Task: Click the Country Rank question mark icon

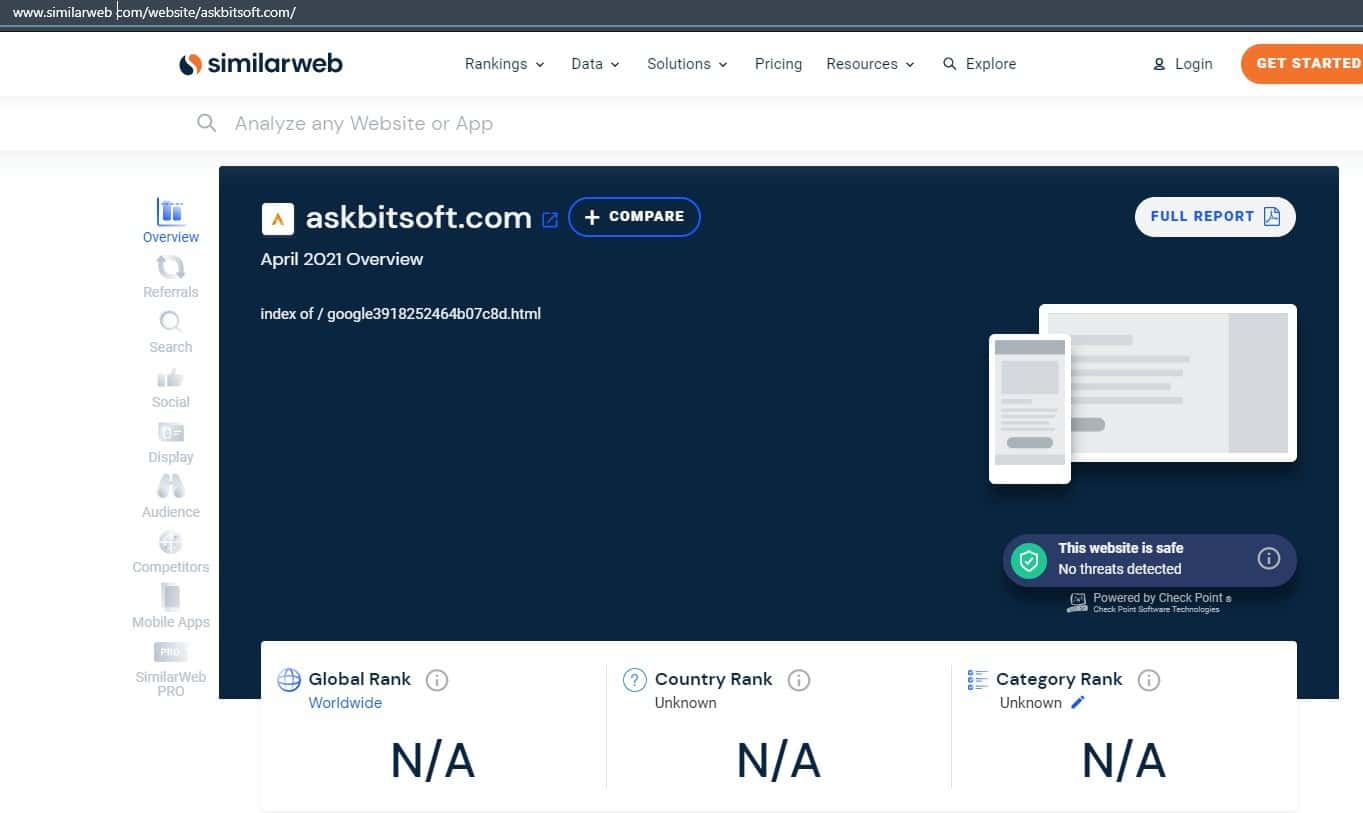Action: point(634,680)
